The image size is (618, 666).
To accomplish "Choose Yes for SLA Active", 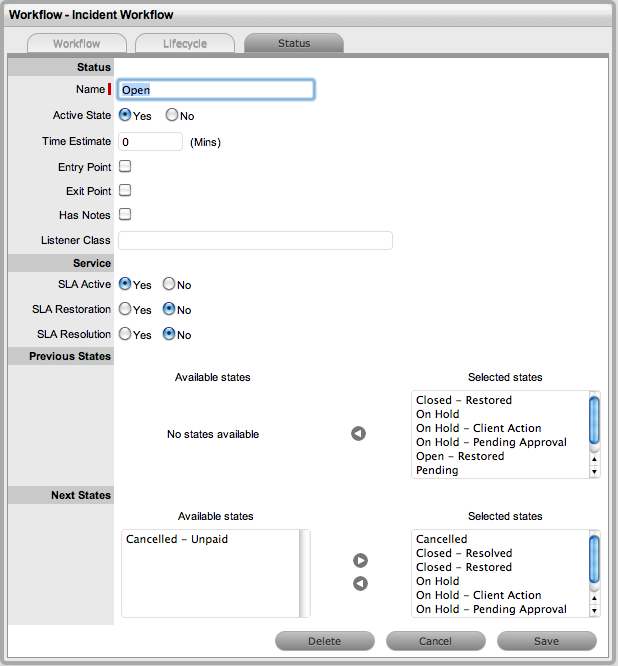I will pos(125,284).
